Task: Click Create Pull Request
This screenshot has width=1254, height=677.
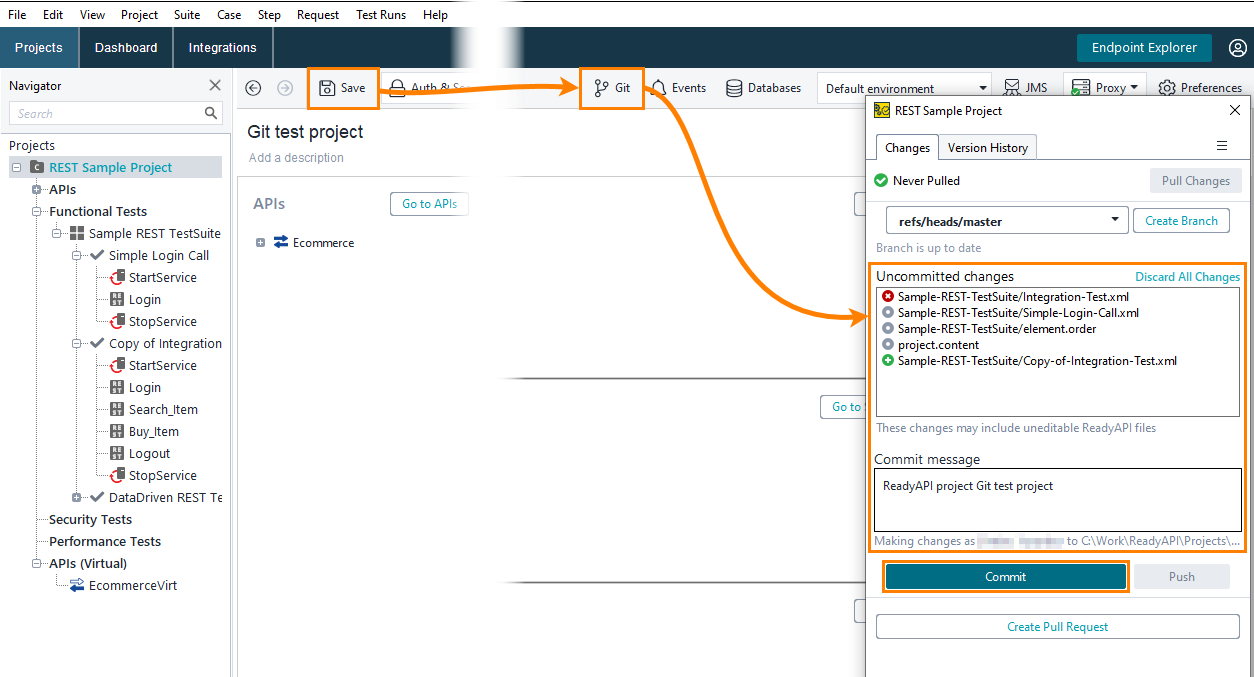Action: tap(1058, 627)
